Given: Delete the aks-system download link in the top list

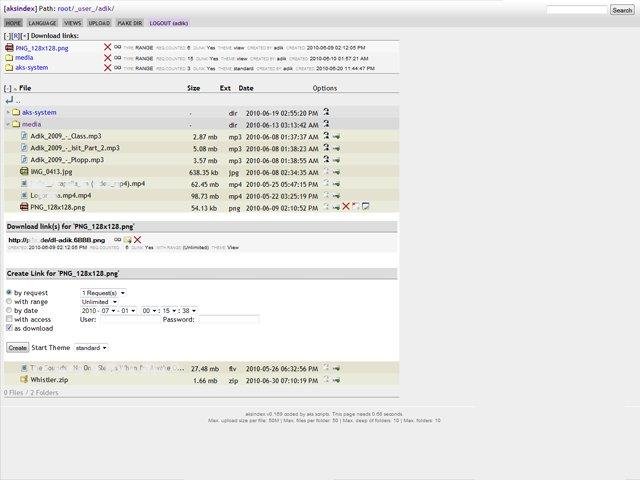Looking at the screenshot, I should pyautogui.click(x=107, y=68).
